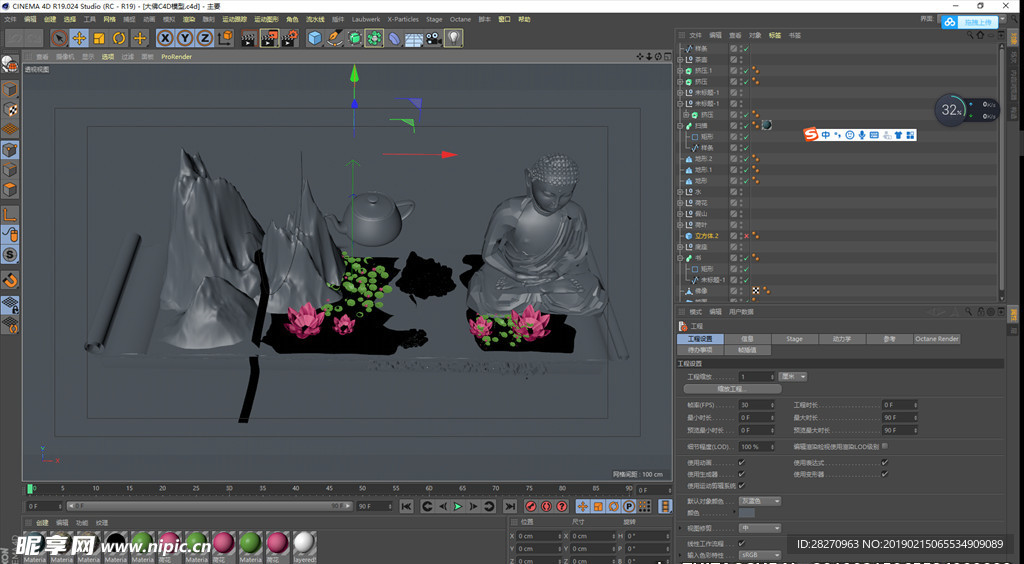This screenshot has height=564, width=1024.
Task: Select the Move tool in top toolbar
Action: 79,38
